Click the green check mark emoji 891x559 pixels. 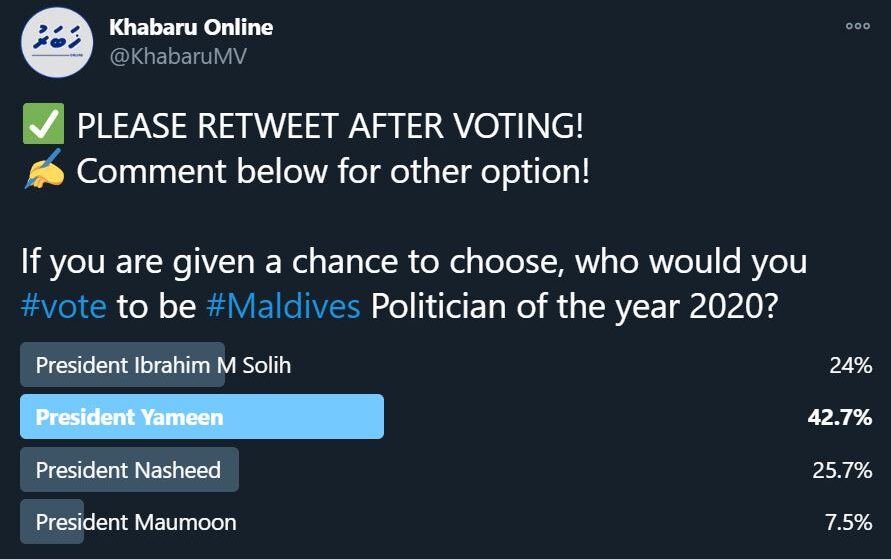(x=41, y=127)
